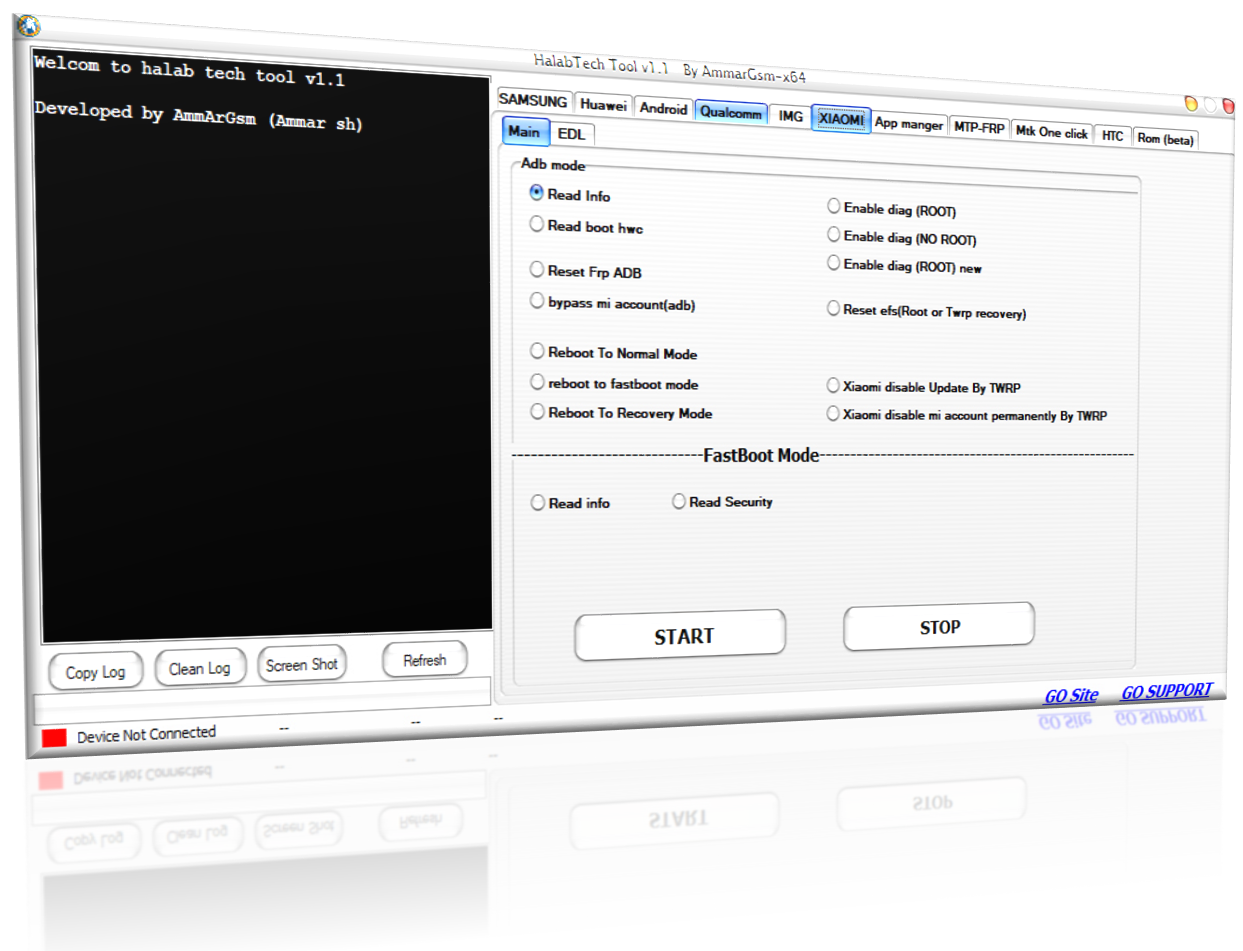The height and width of the screenshot is (951, 1243).
Task: Select the XIAOMI tab
Action: coord(841,119)
